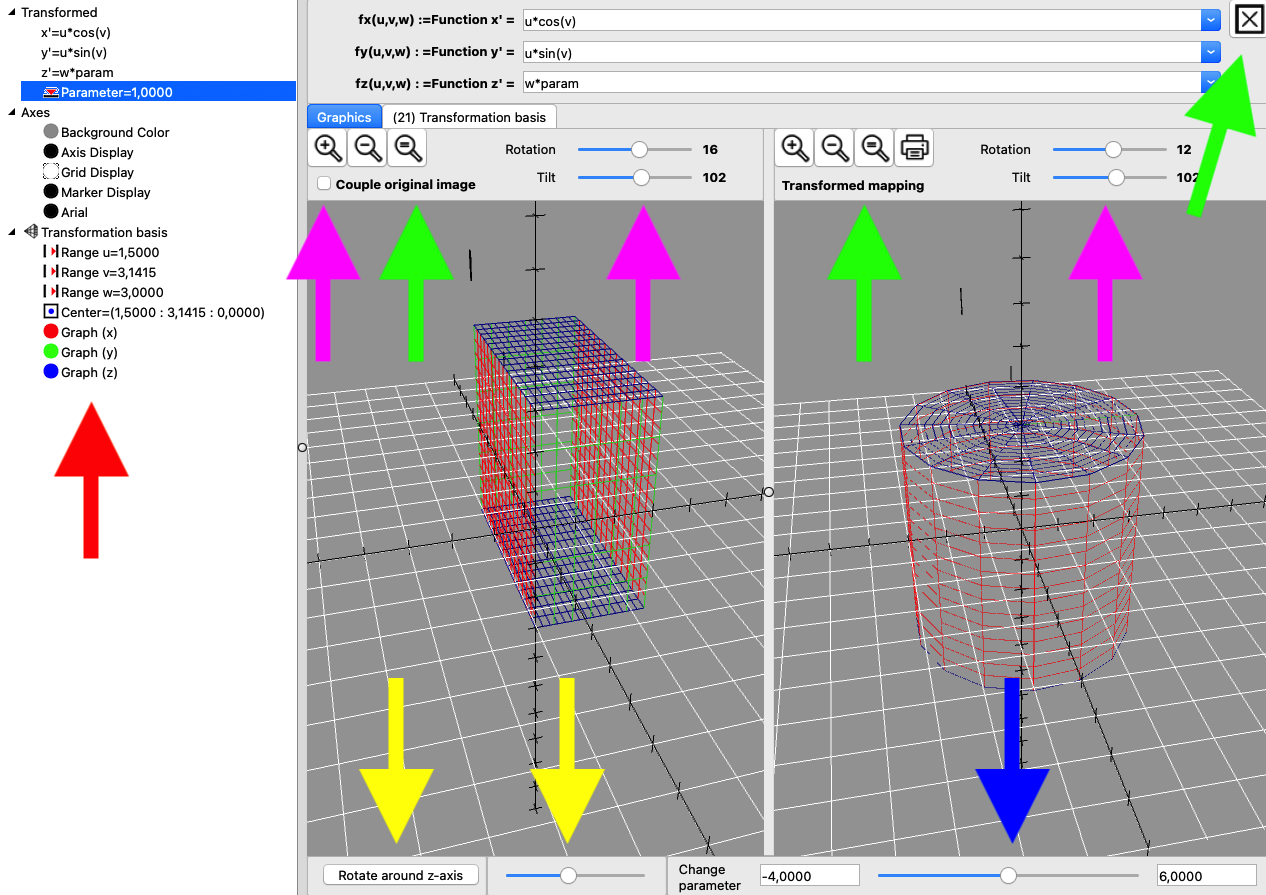Open the Function y' dropdown list
1266x895 pixels.
coord(1211,52)
